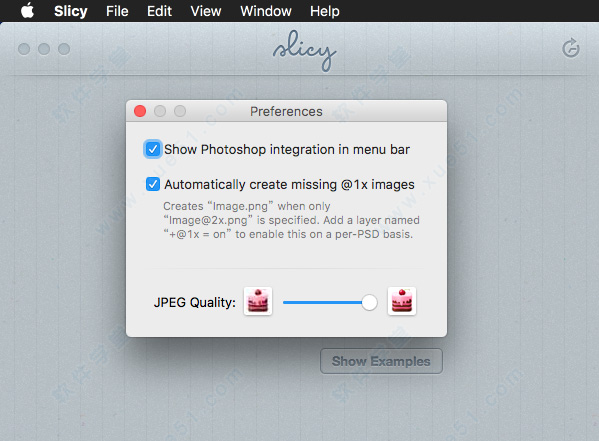Close the Preferences window with red button

140,111
